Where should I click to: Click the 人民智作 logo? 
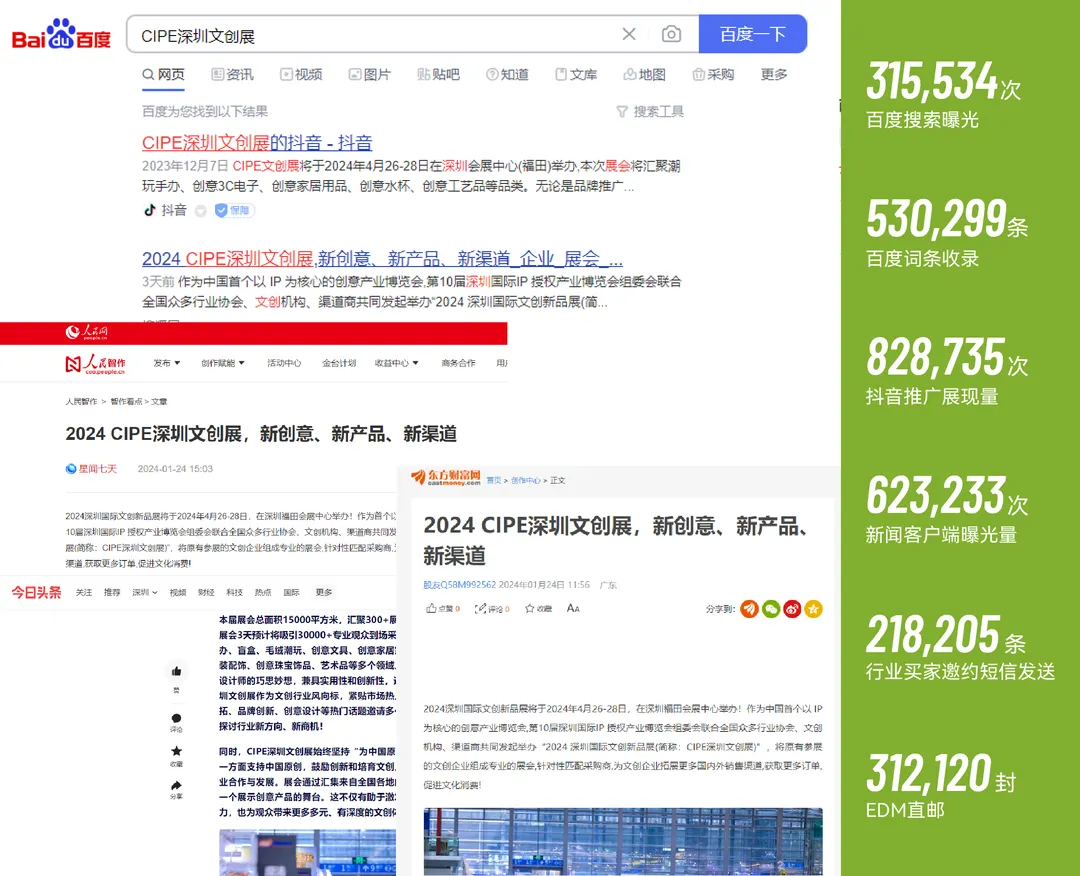pyautogui.click(x=96, y=364)
